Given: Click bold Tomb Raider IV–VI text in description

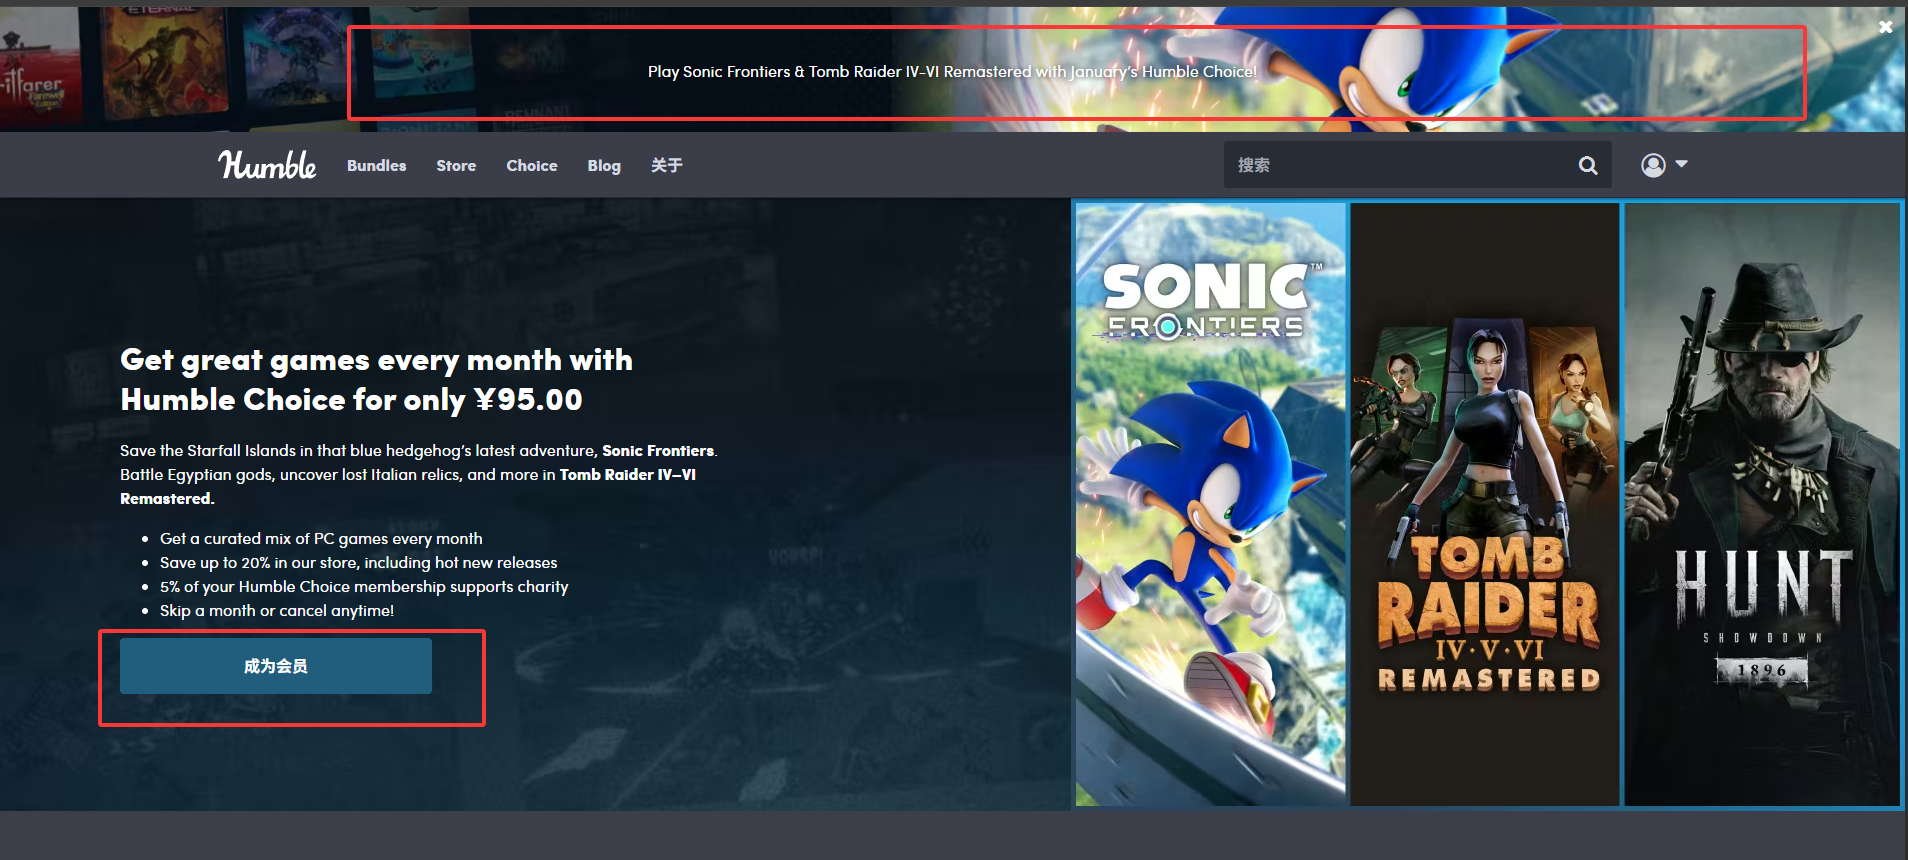Looking at the screenshot, I should click(627, 475).
